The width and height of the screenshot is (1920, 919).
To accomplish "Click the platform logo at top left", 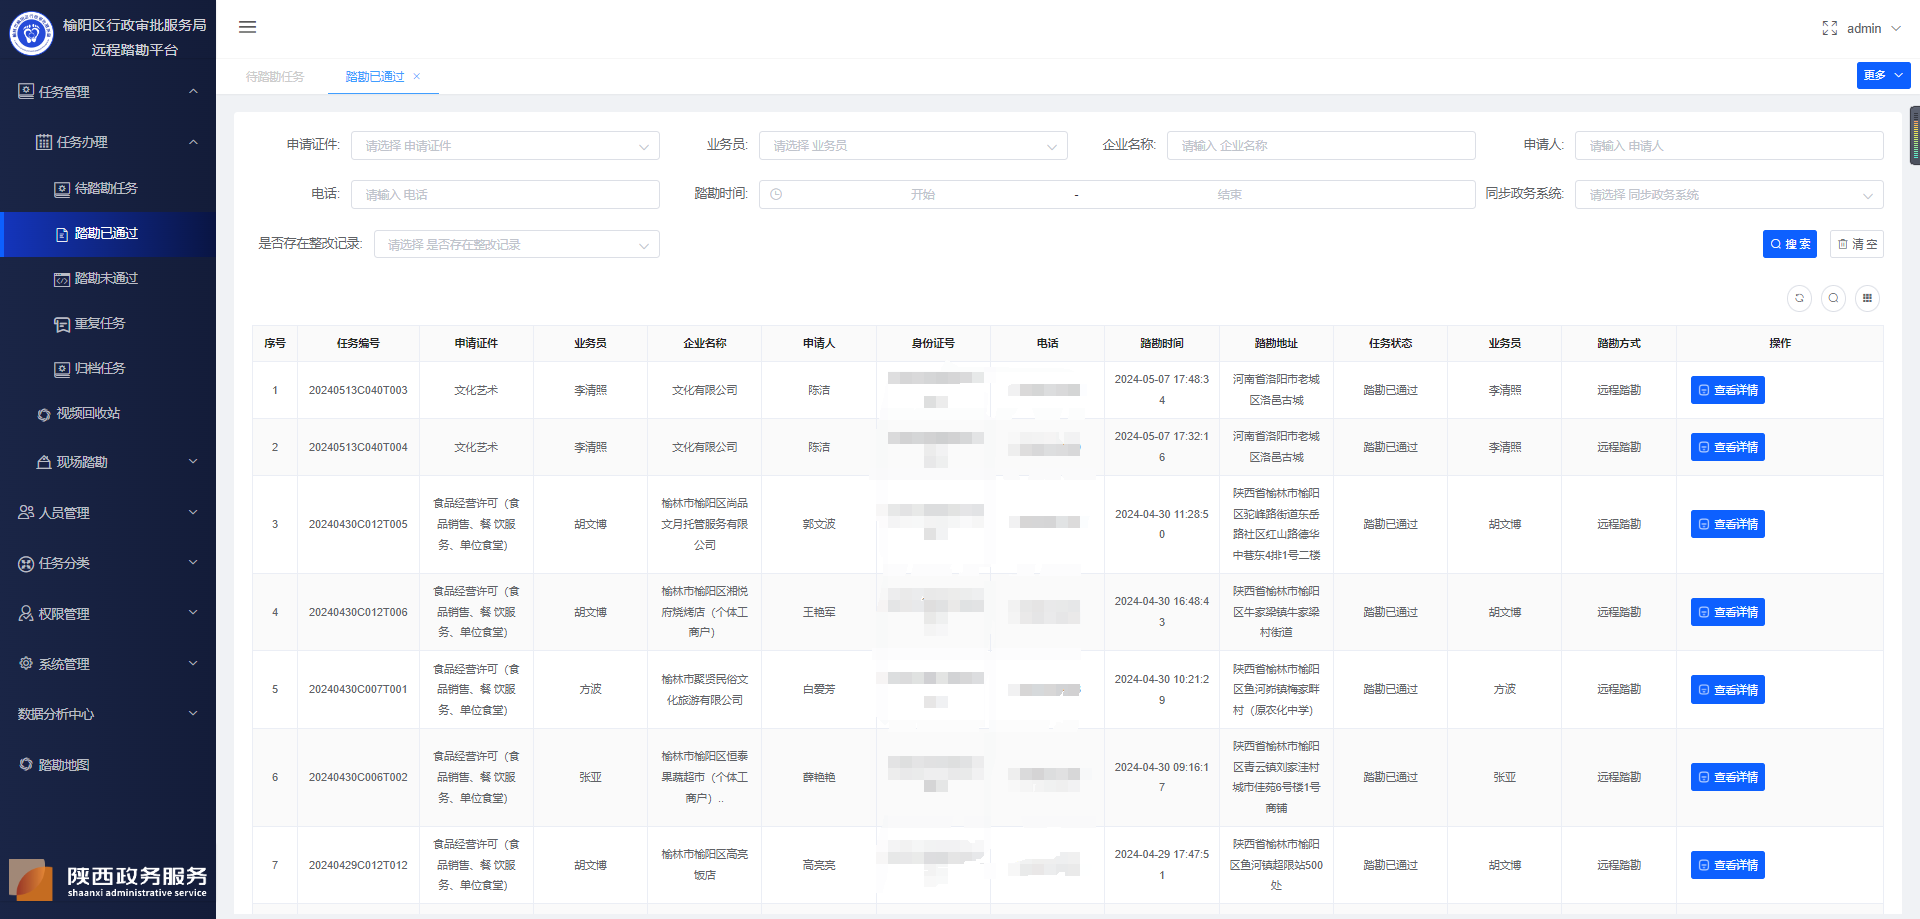I will (31, 34).
